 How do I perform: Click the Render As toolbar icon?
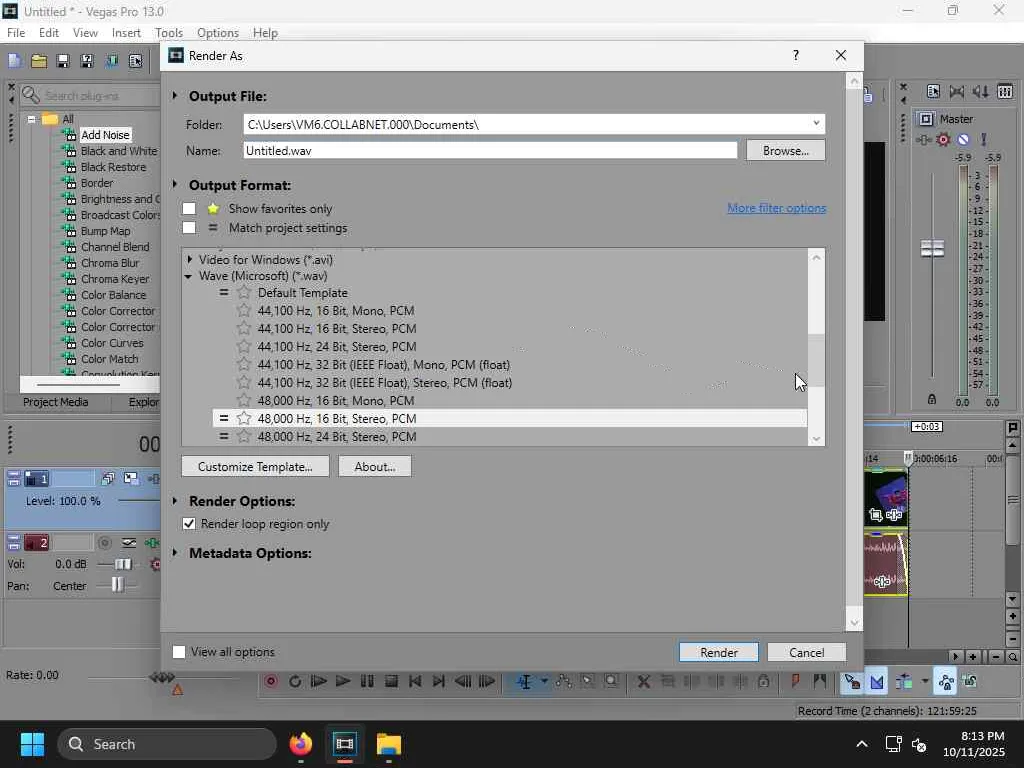[112, 61]
